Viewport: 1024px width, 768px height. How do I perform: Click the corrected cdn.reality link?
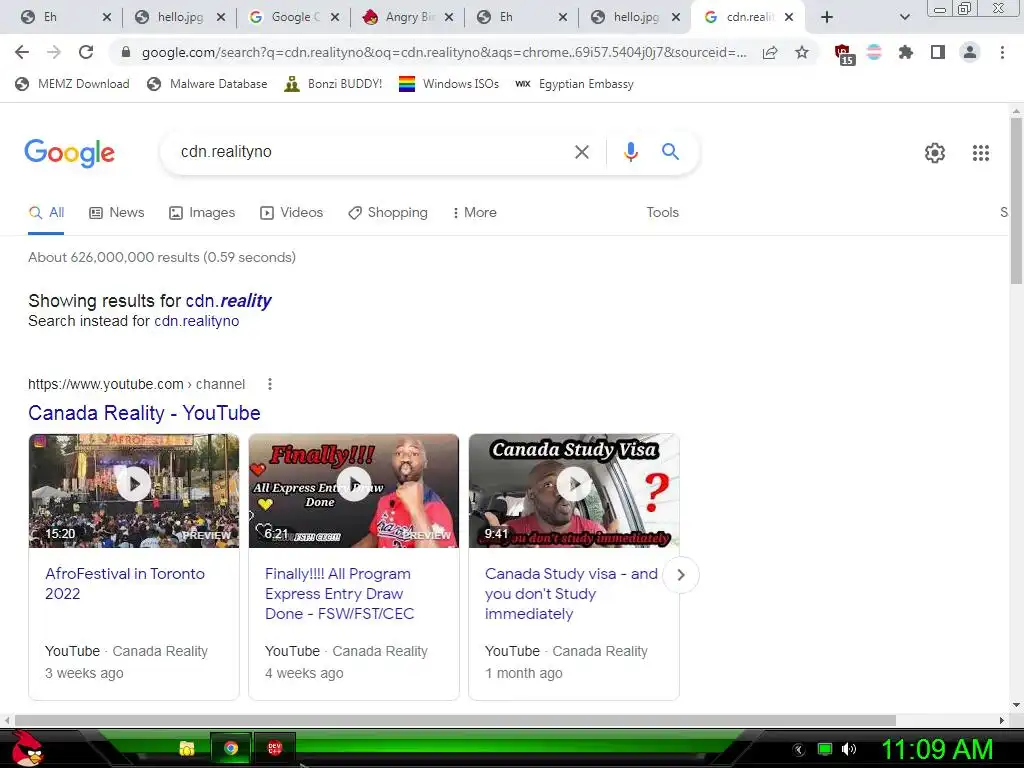[x=229, y=301]
